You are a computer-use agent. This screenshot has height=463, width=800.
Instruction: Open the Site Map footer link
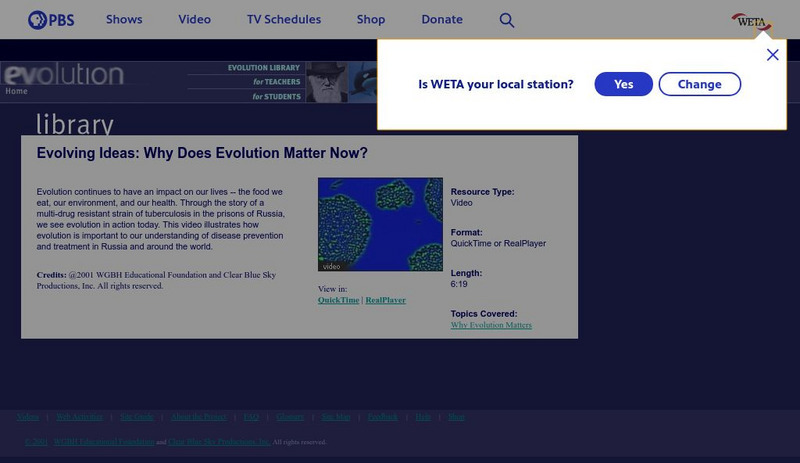click(336, 417)
